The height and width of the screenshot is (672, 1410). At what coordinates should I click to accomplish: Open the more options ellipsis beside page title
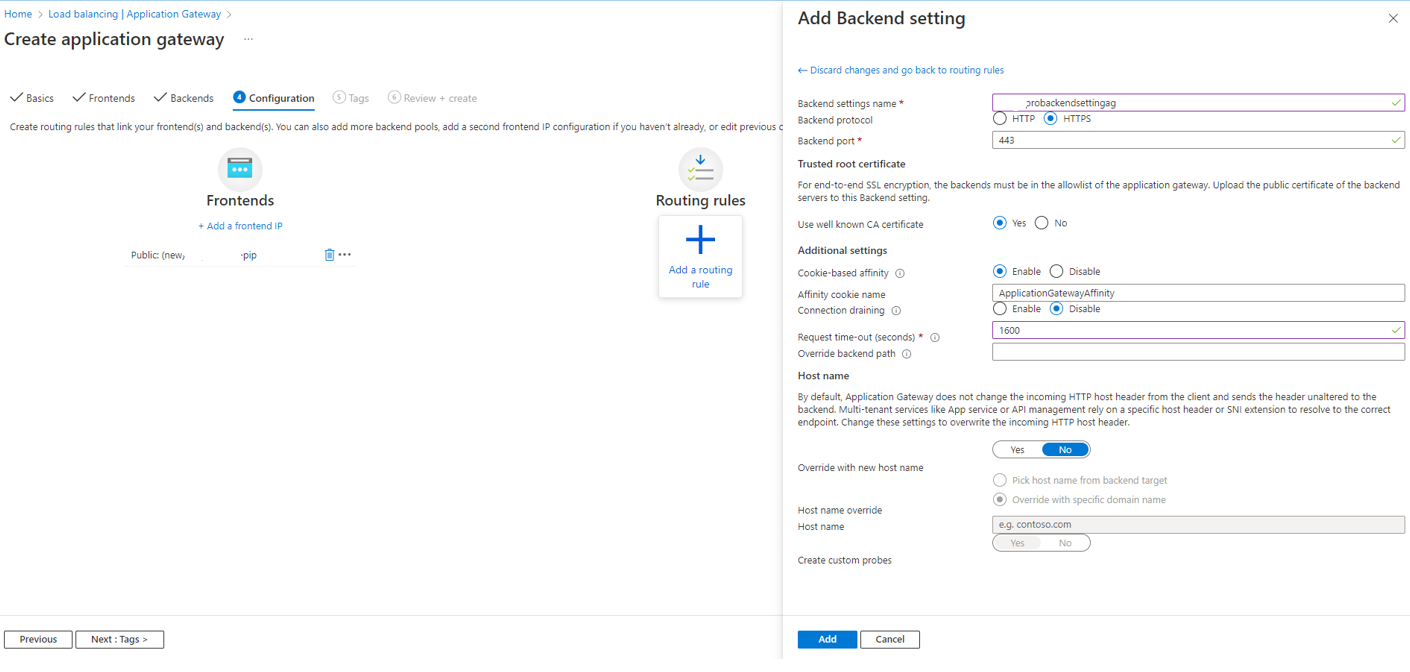click(x=248, y=40)
